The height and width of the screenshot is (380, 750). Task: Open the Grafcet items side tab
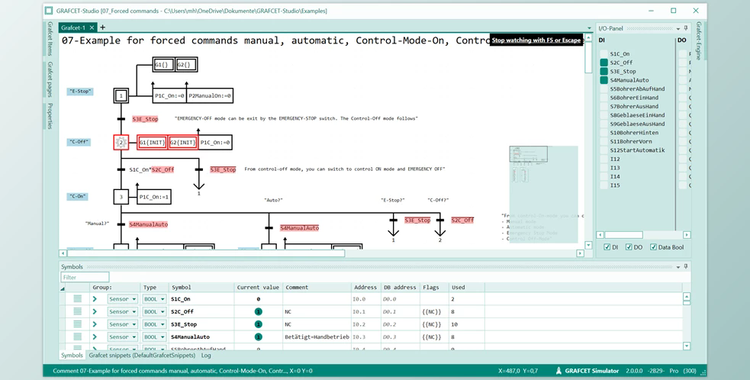tap(50, 39)
